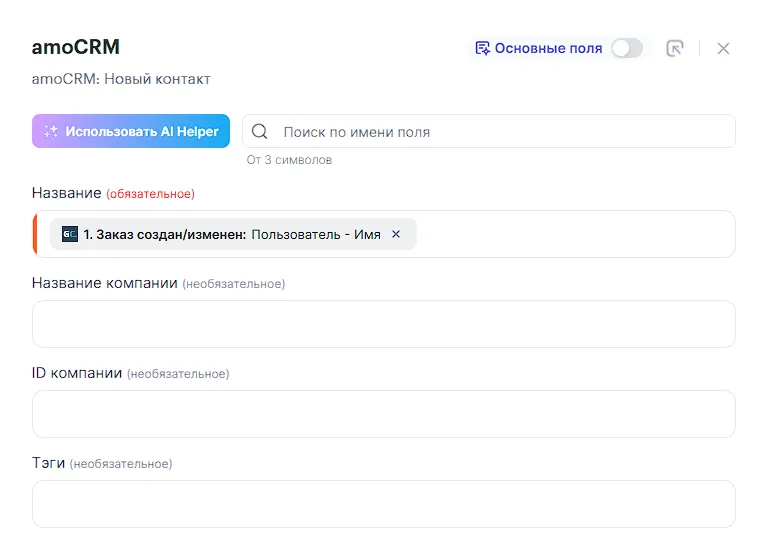This screenshot has width=776, height=541.
Task: Focus the Название компании input field
Action: click(384, 324)
